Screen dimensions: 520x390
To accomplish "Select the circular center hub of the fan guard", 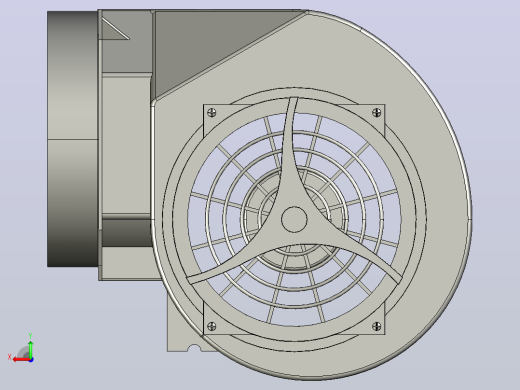I will (294, 219).
